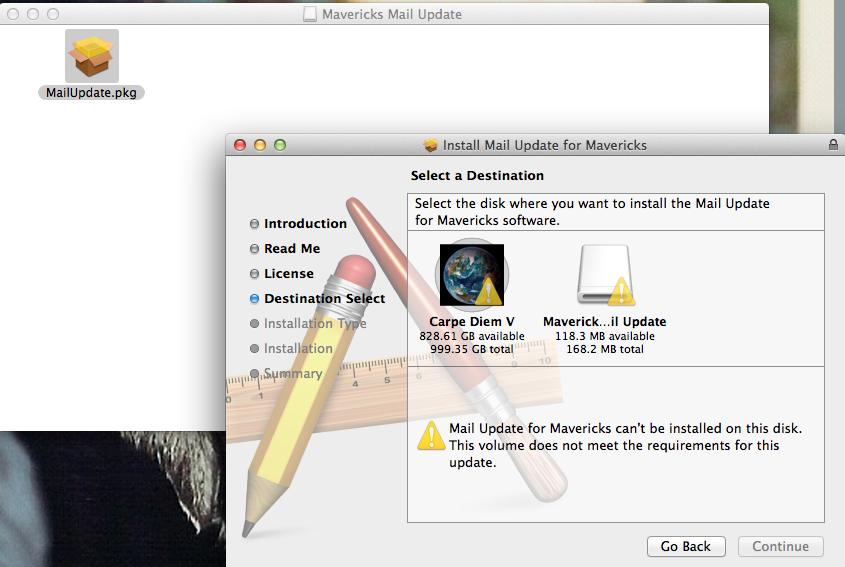
Task: Select the MailUpdate.pkg package icon
Action: click(x=92, y=56)
